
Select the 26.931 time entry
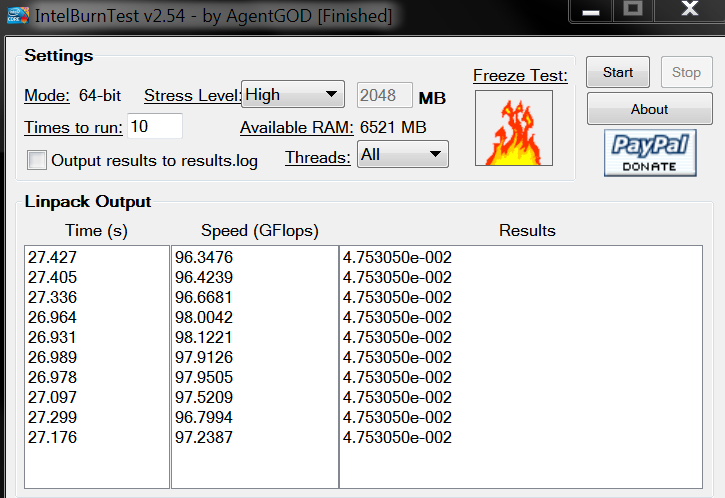tap(53, 338)
